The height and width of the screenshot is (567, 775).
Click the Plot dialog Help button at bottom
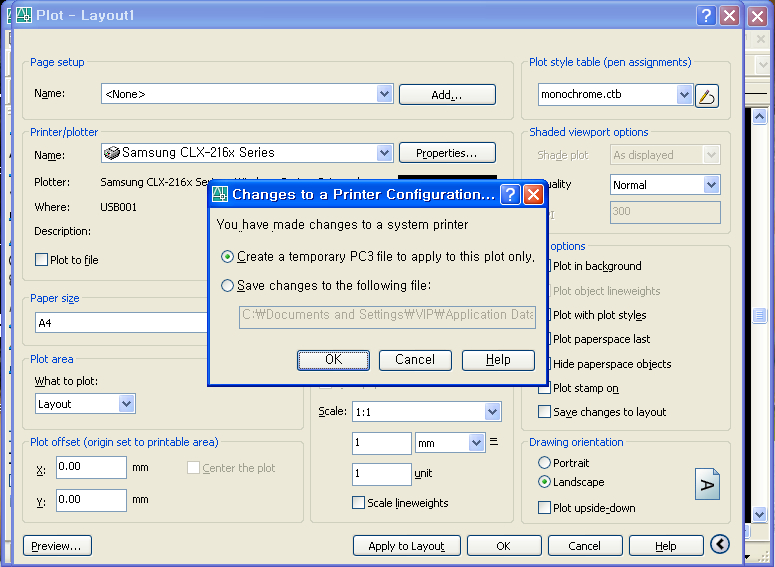click(666, 546)
